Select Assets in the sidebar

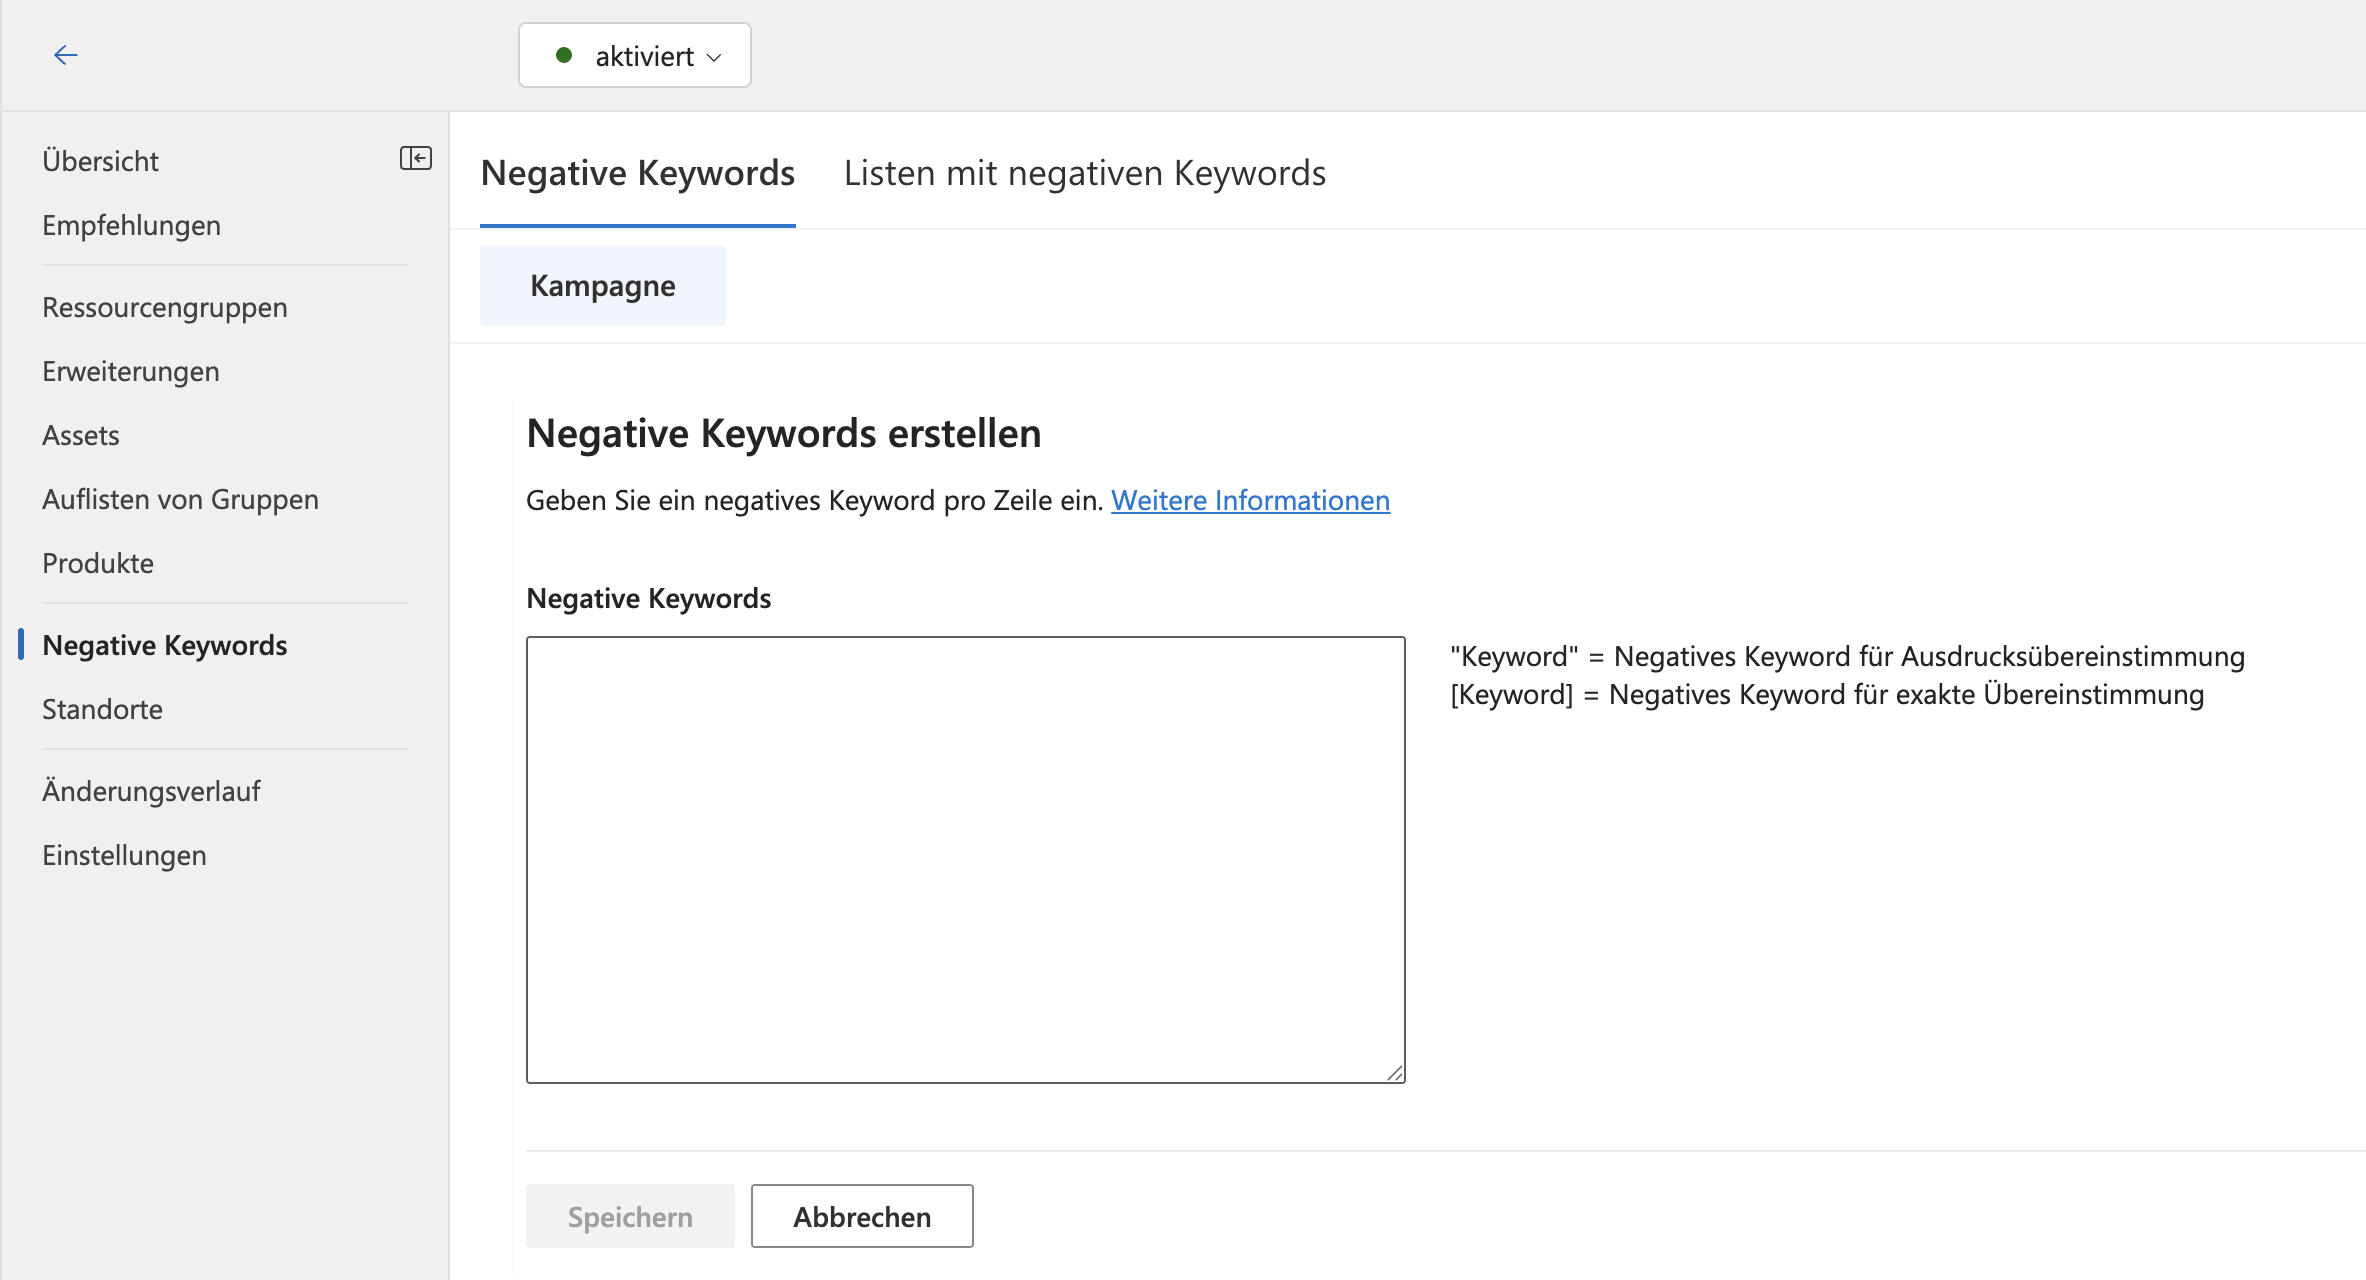(x=80, y=435)
